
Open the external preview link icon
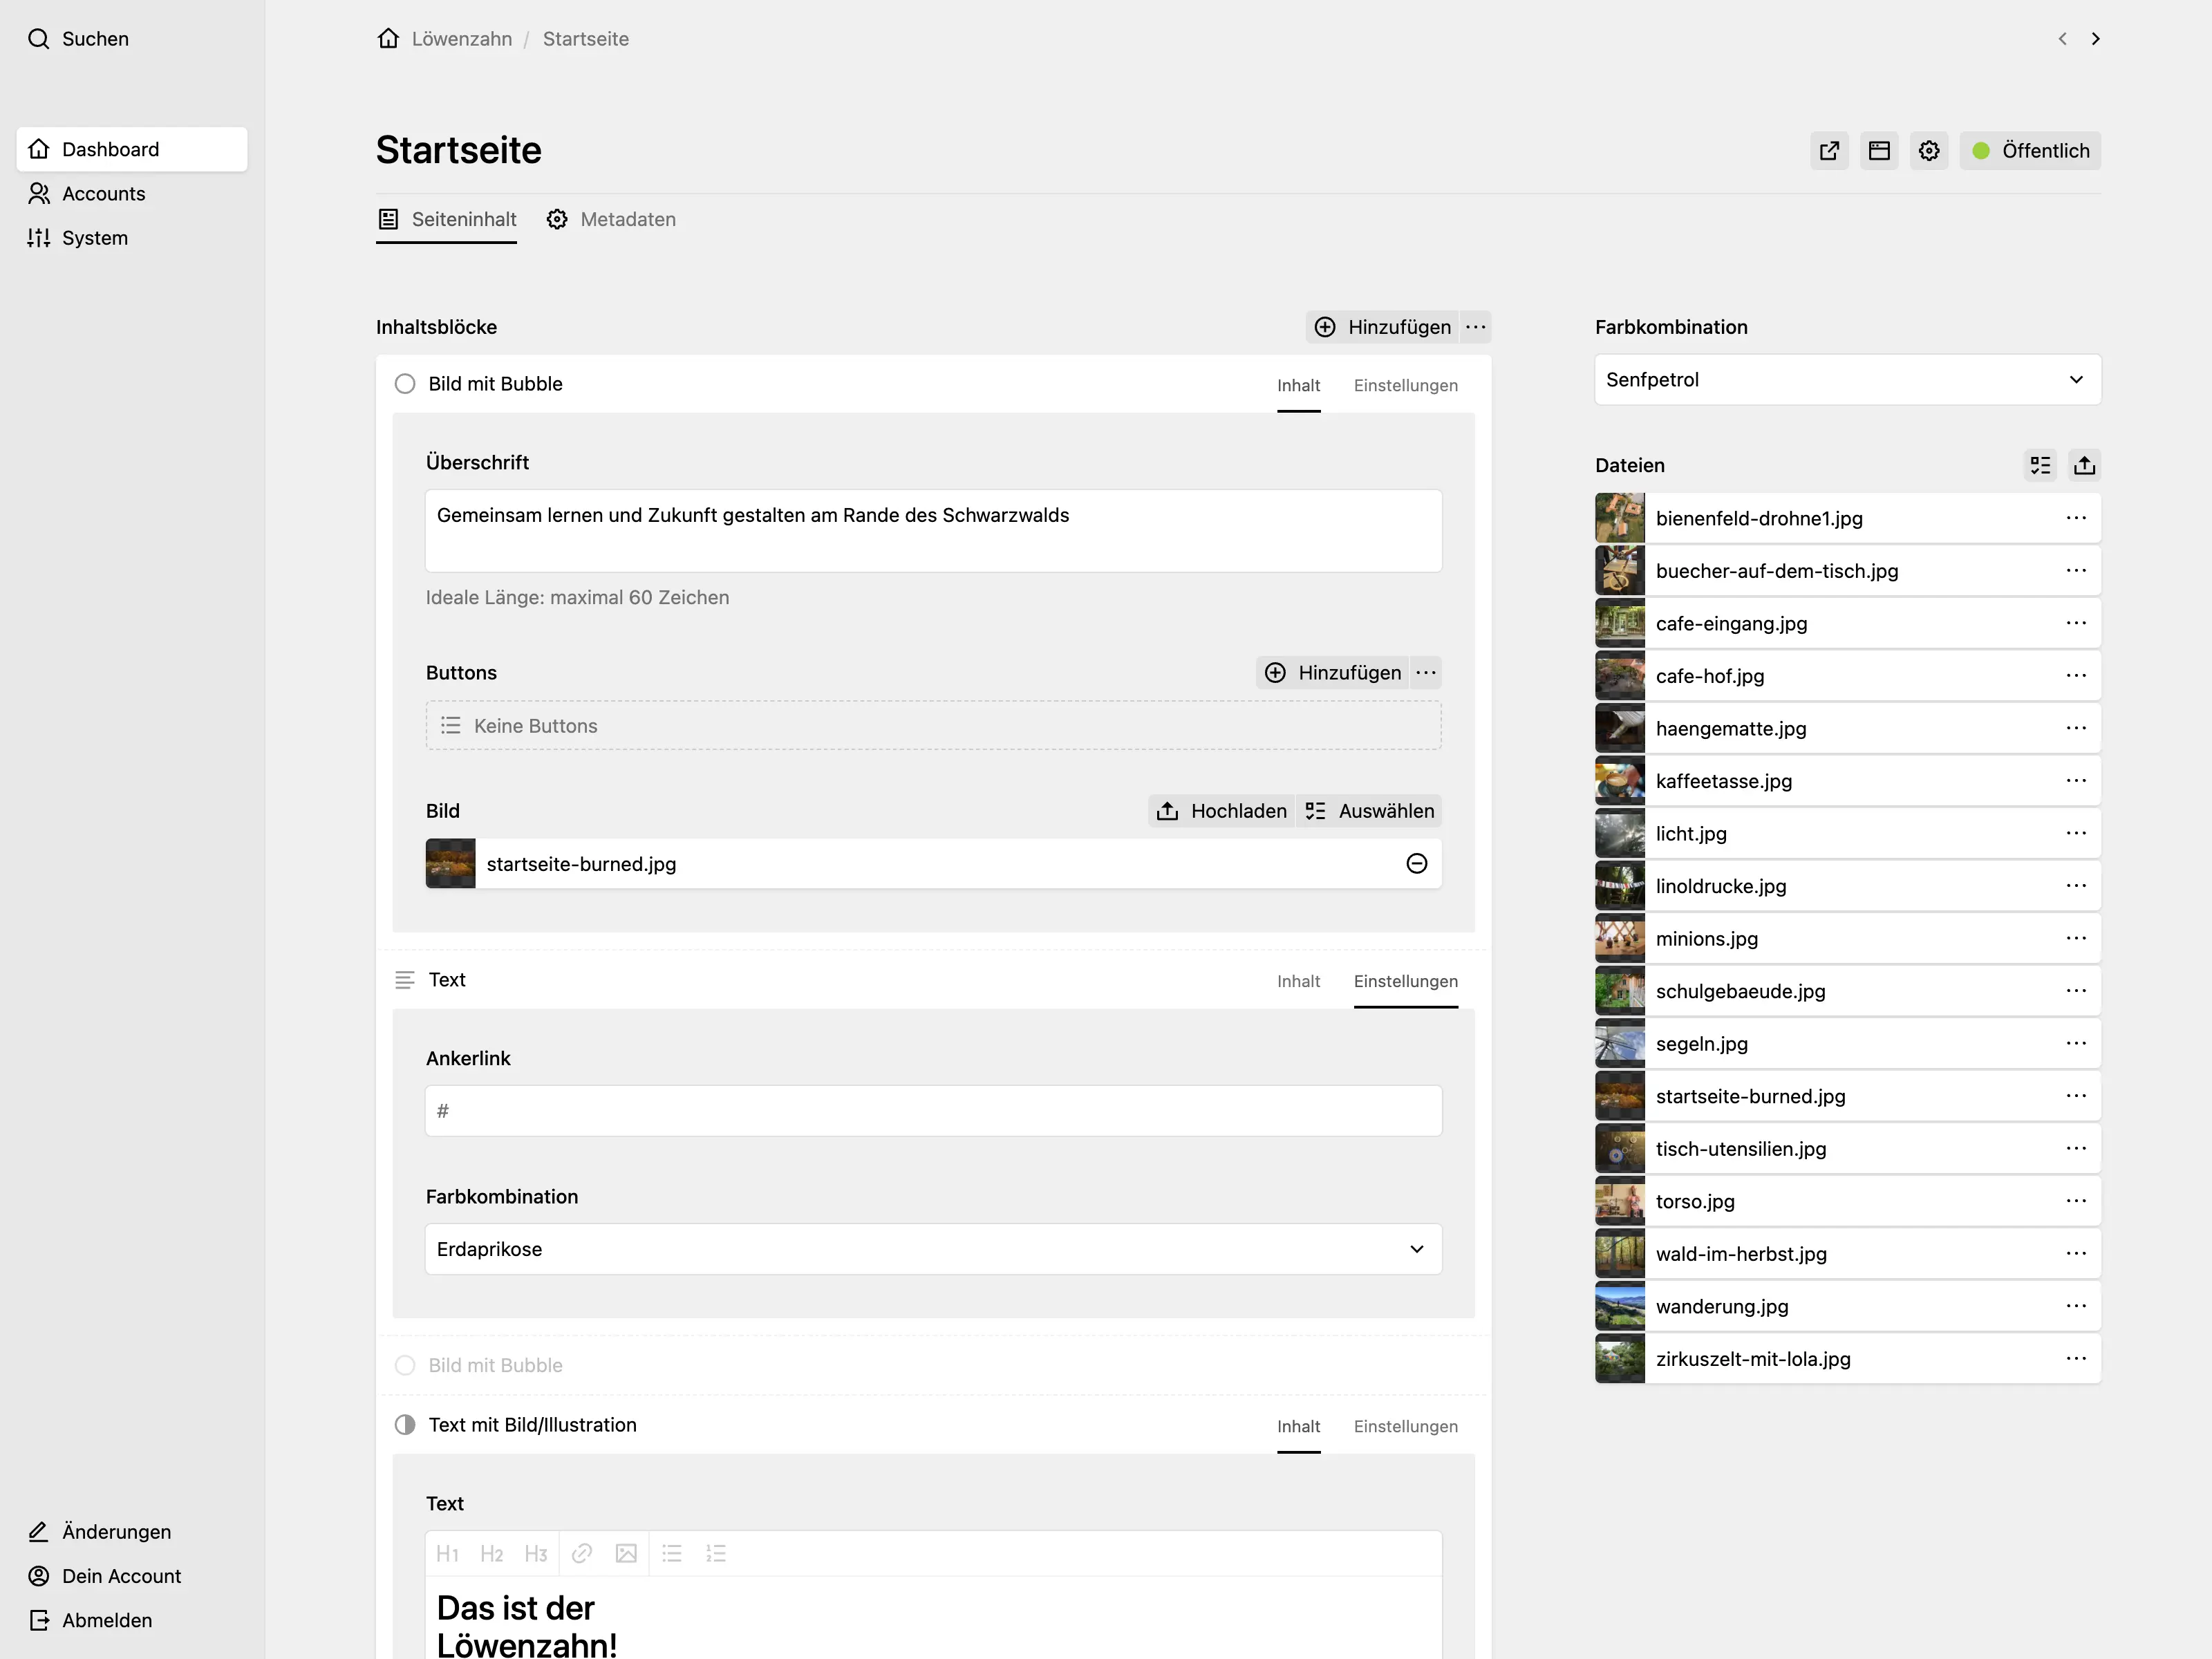(1829, 150)
